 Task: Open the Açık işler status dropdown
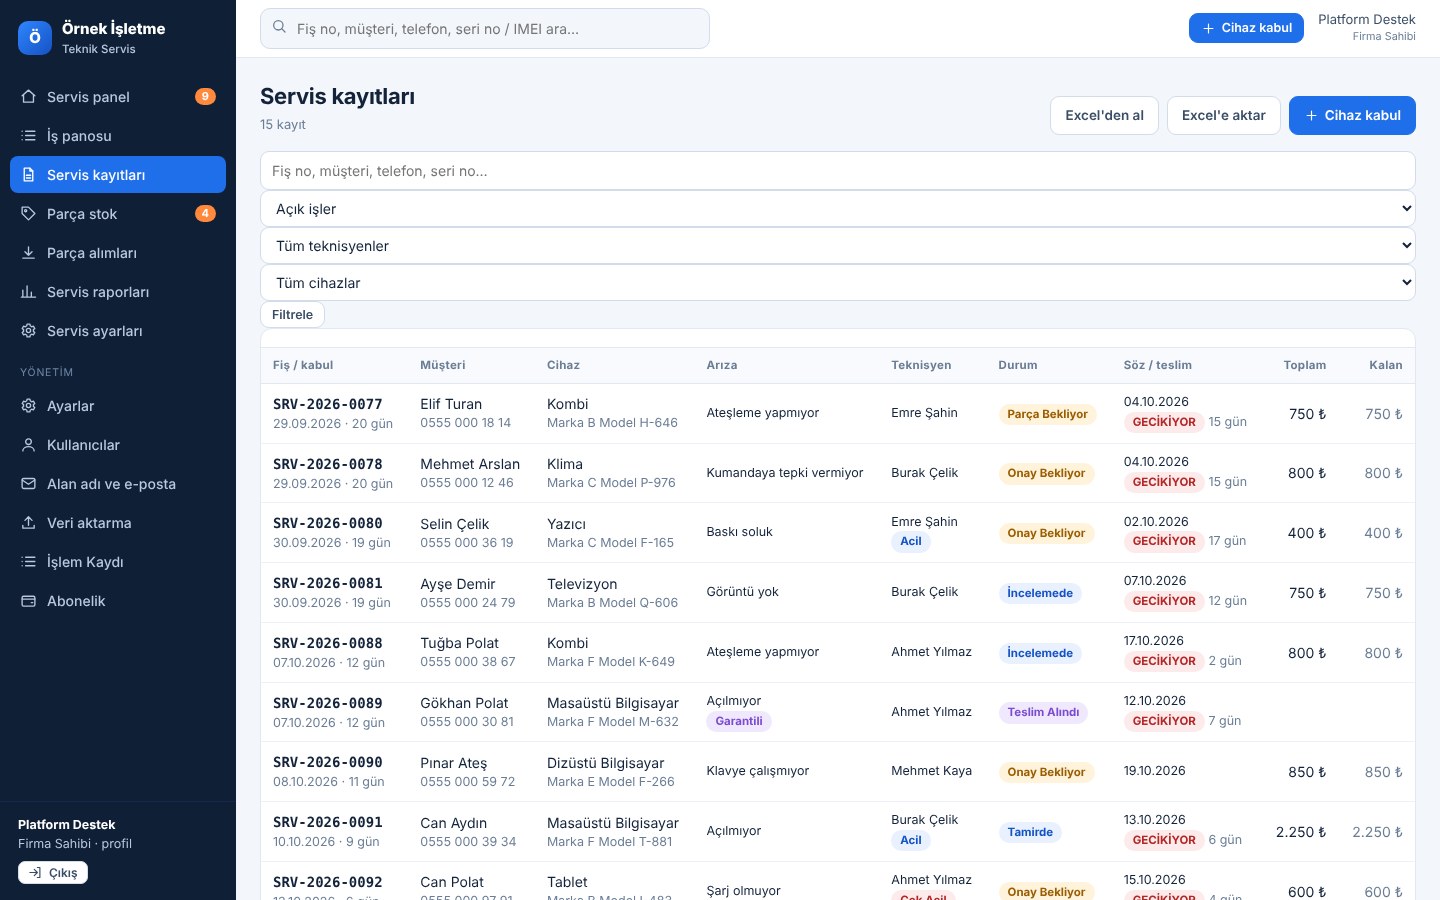point(838,209)
